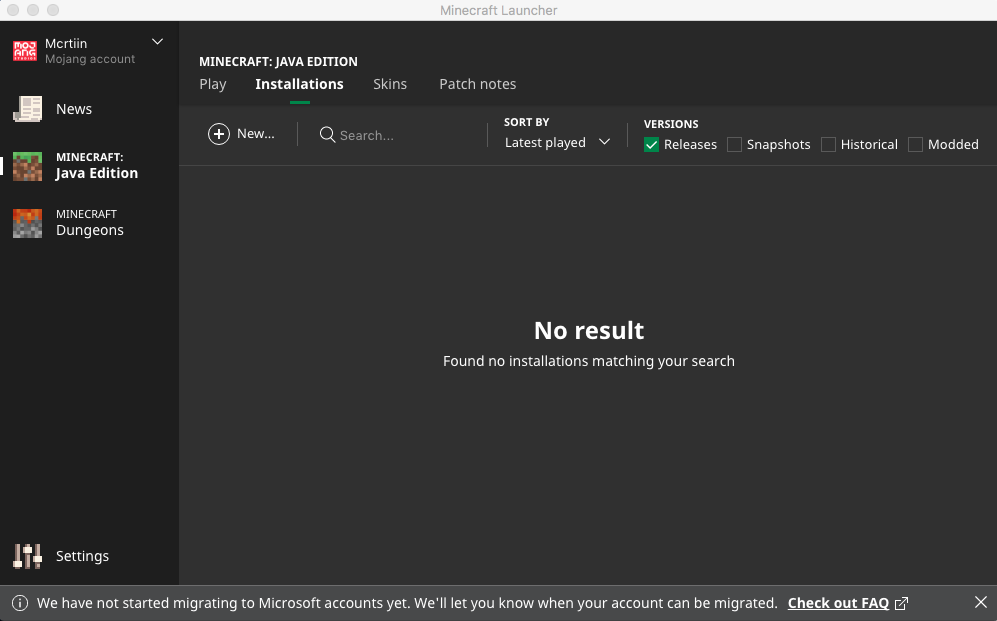
Task: Click the Mojang account subtitle text
Action: [x=90, y=59]
